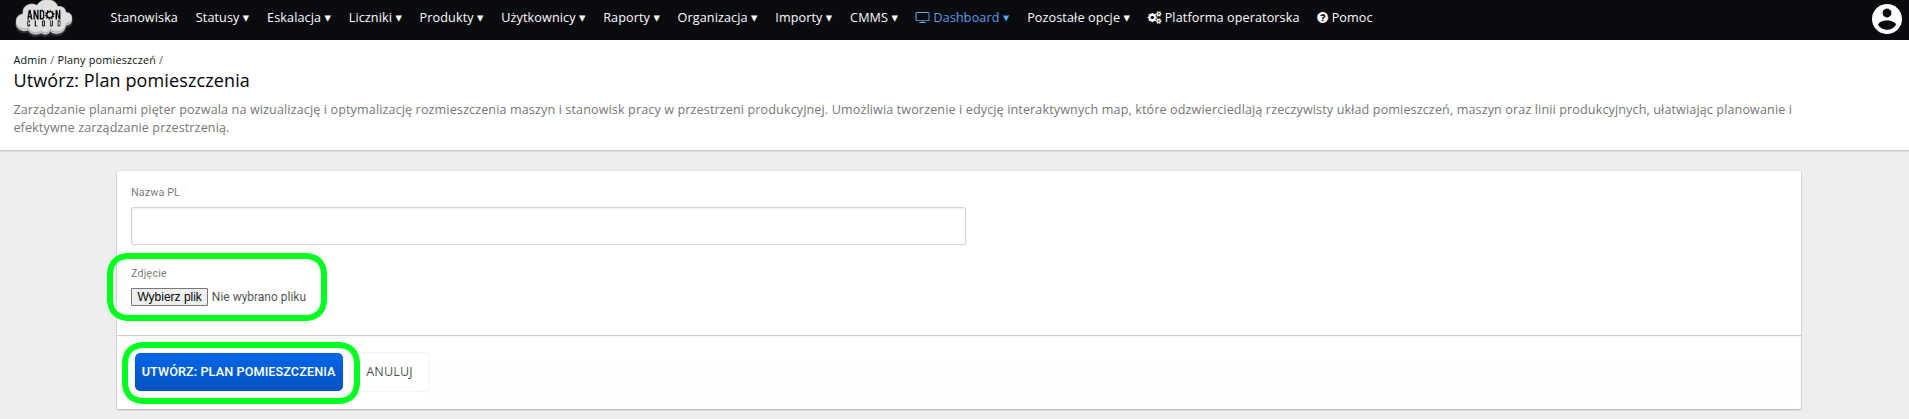Click the Andon Cloud logo
Screen dimensions: 1909x419
click(44, 18)
